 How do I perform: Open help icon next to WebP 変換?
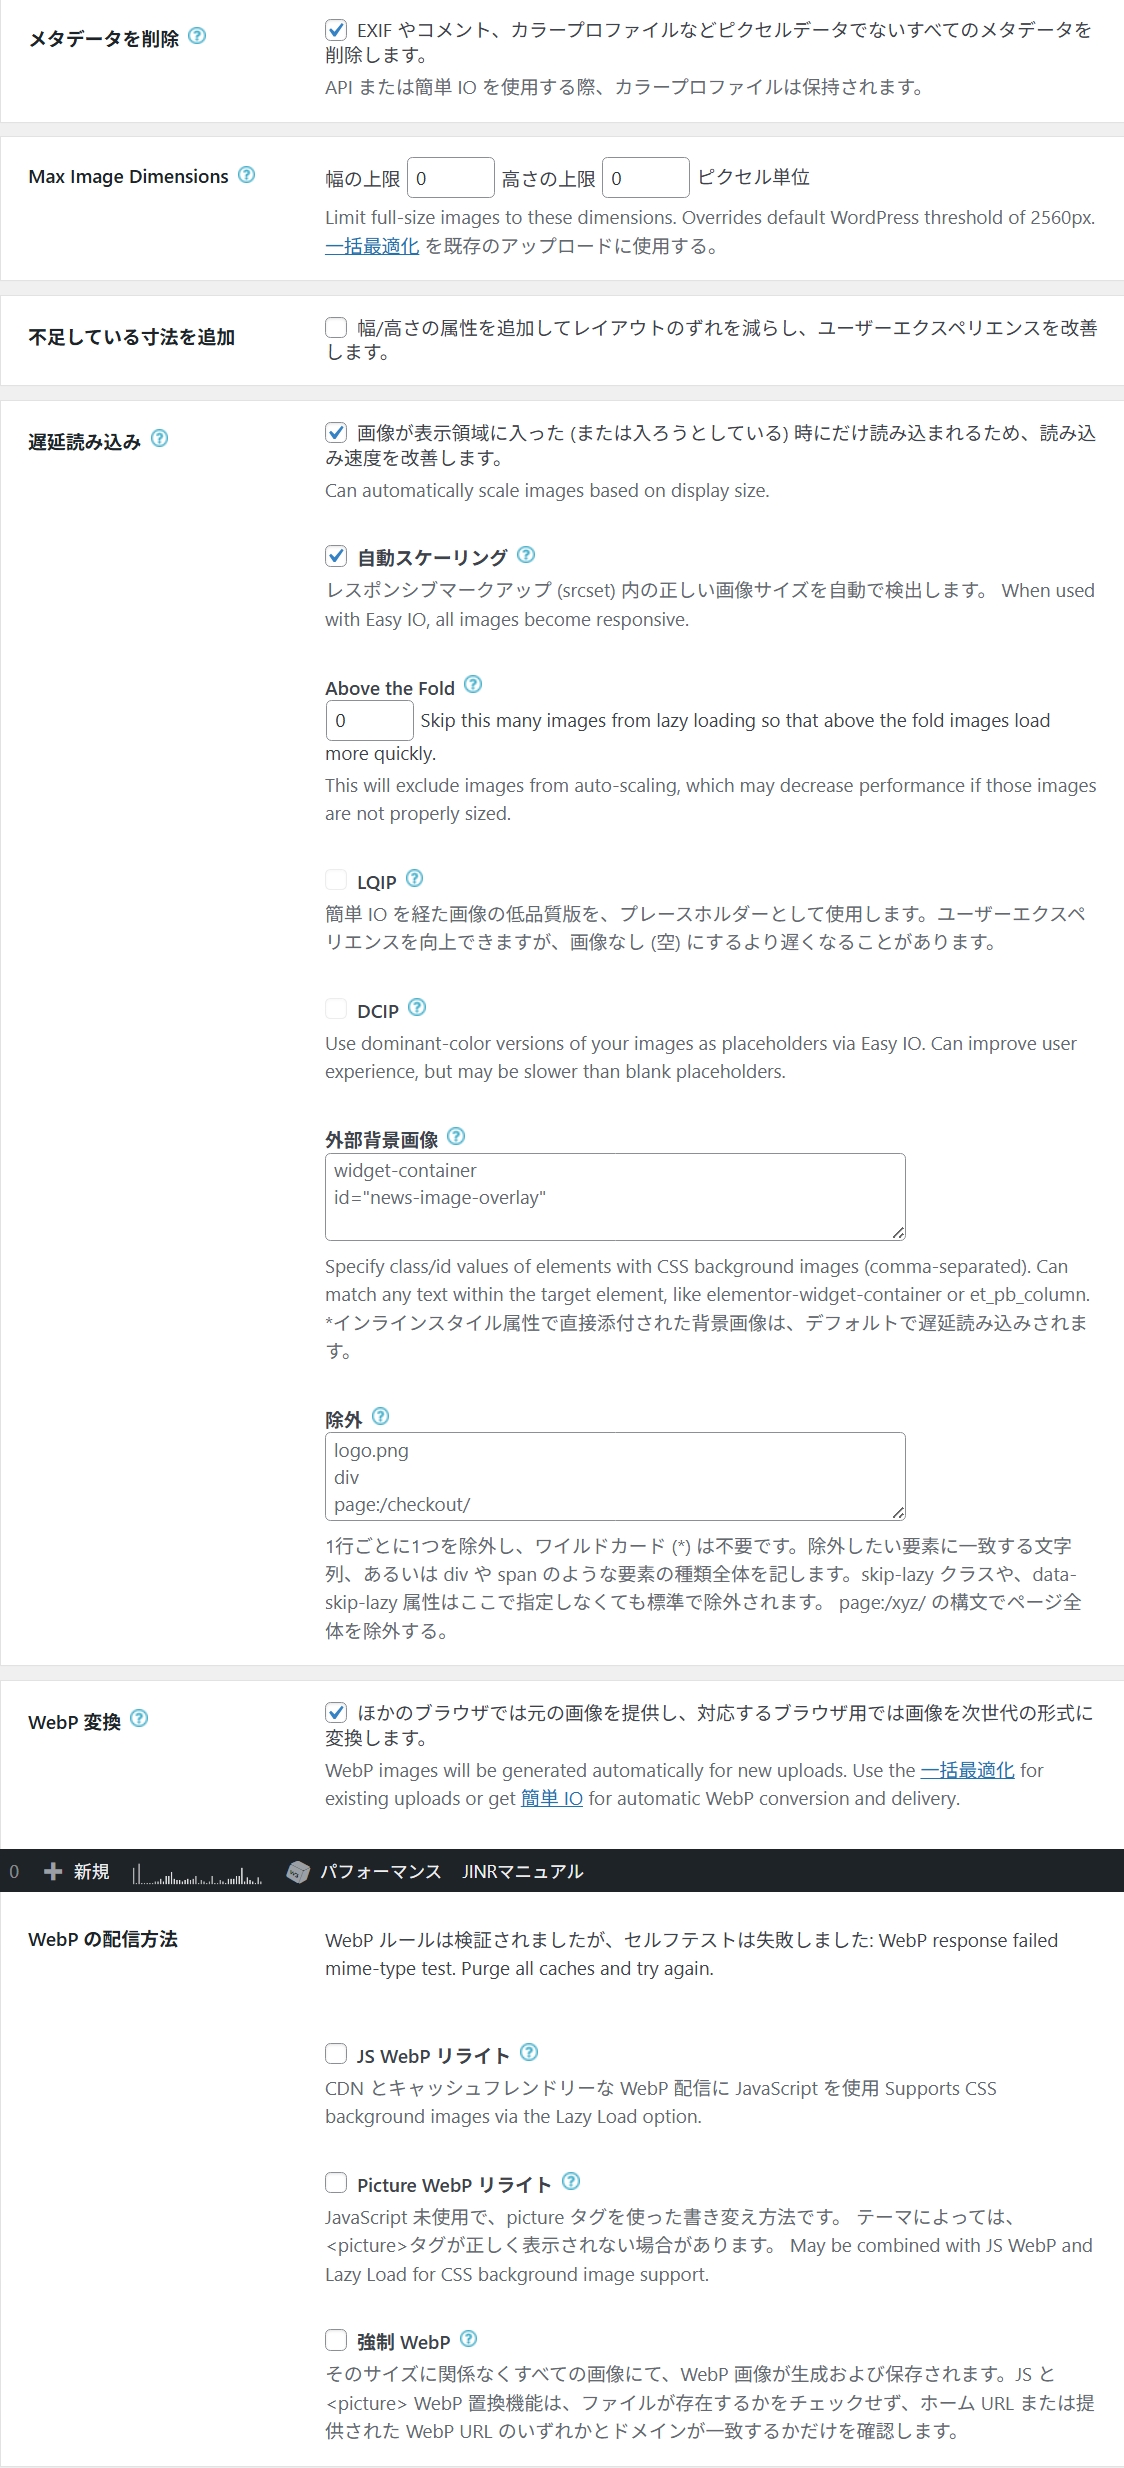pyautogui.click(x=139, y=1718)
